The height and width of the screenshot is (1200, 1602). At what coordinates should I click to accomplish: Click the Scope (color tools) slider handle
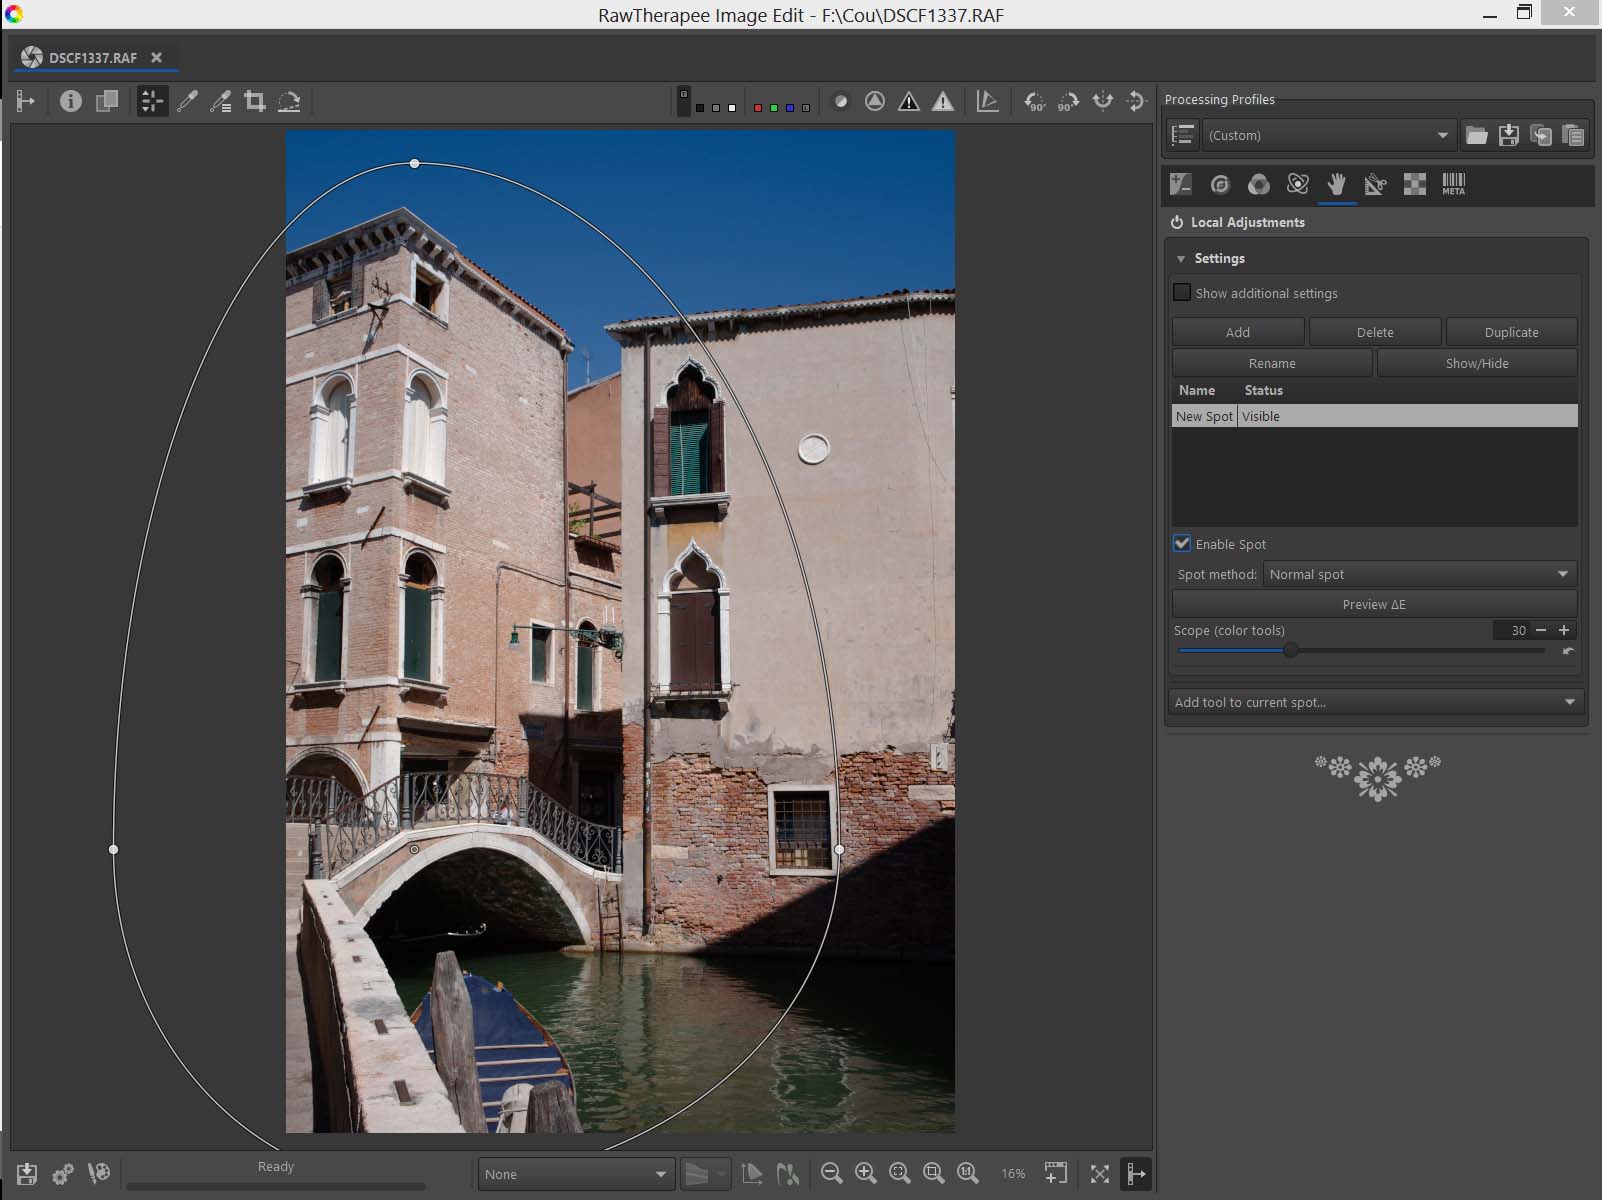(x=1291, y=651)
